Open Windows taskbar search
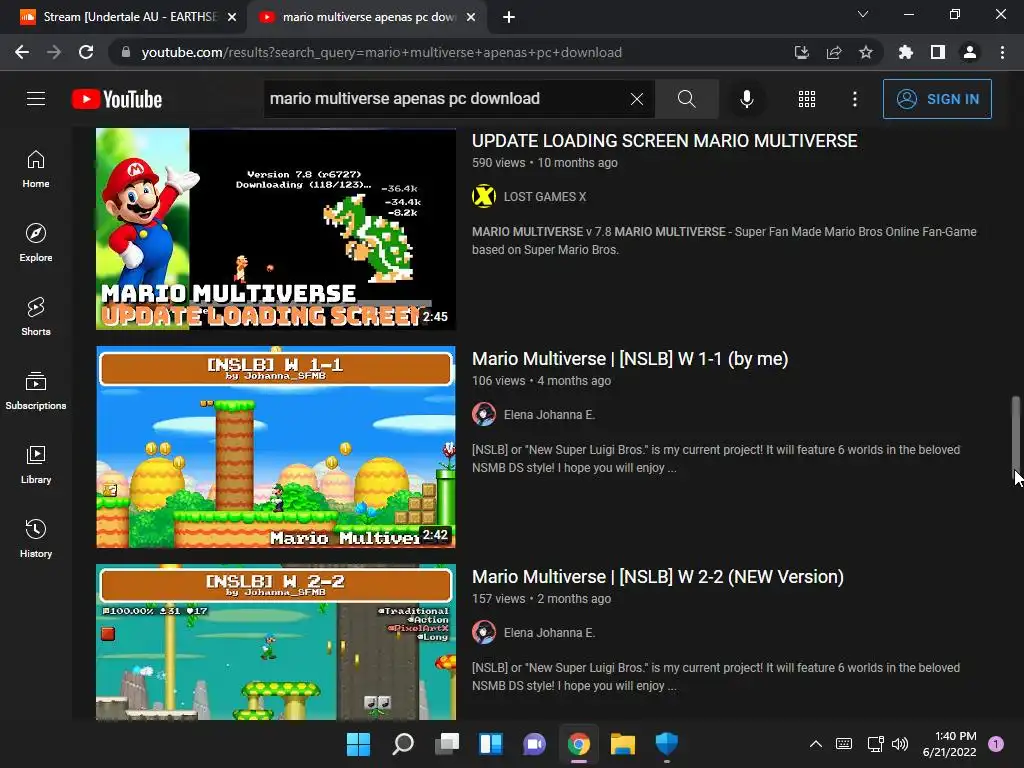The height and width of the screenshot is (768, 1024). (402, 744)
